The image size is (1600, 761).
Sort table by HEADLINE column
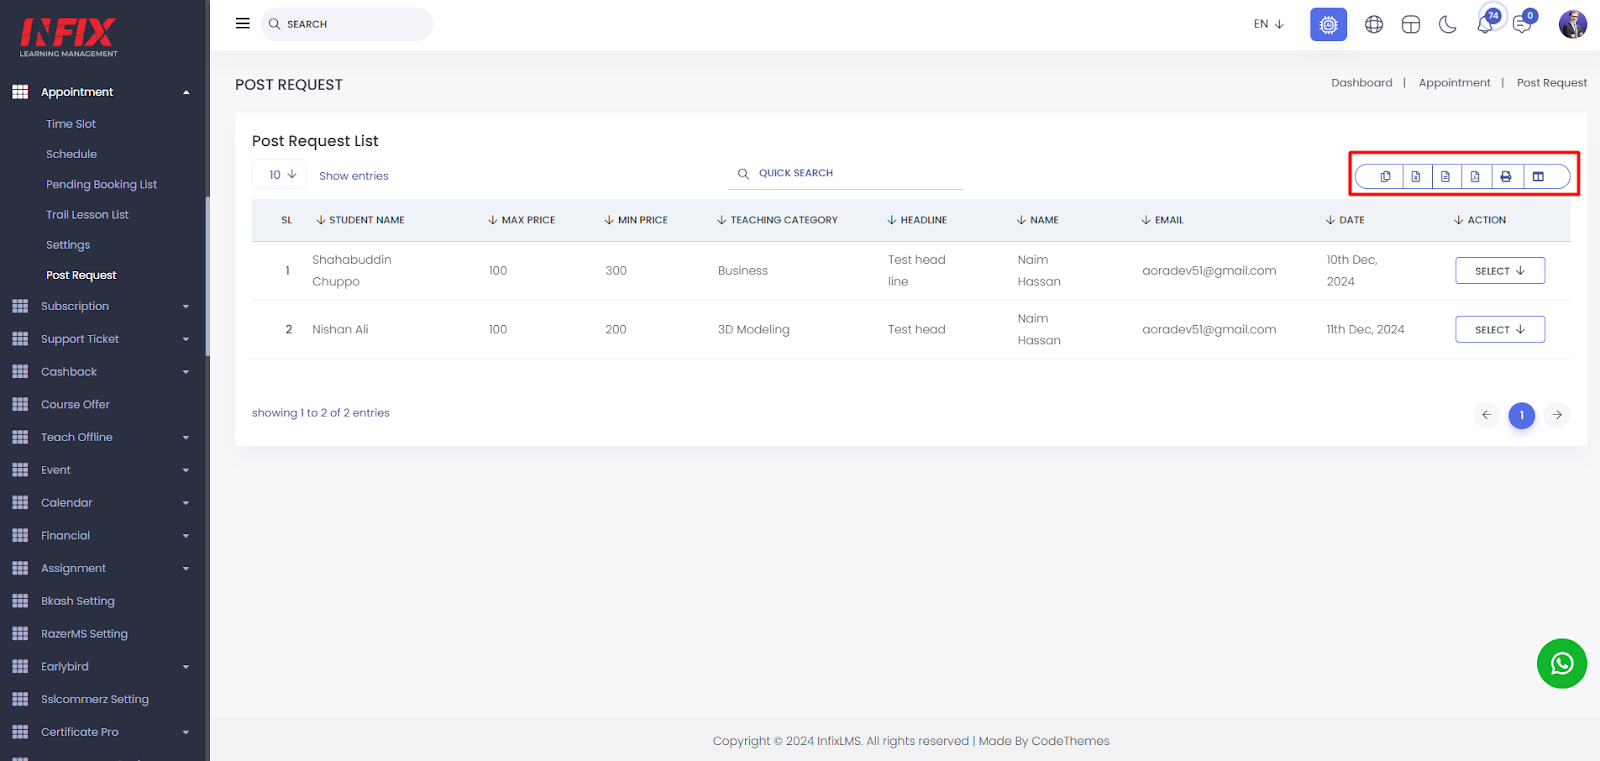pos(917,220)
